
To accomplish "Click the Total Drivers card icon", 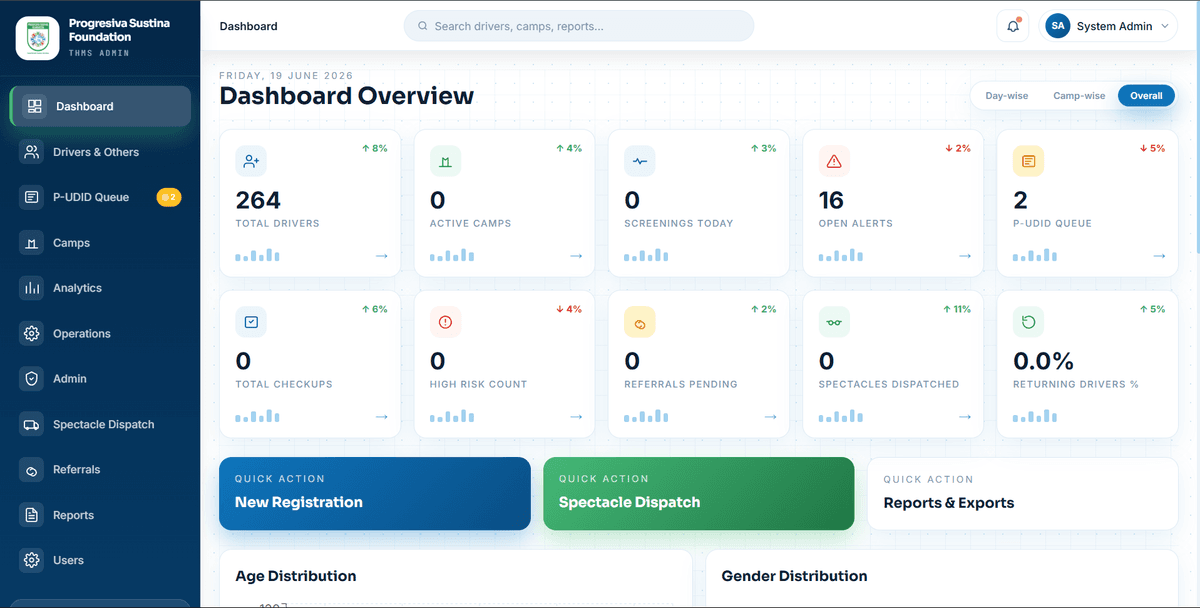I will (251, 161).
